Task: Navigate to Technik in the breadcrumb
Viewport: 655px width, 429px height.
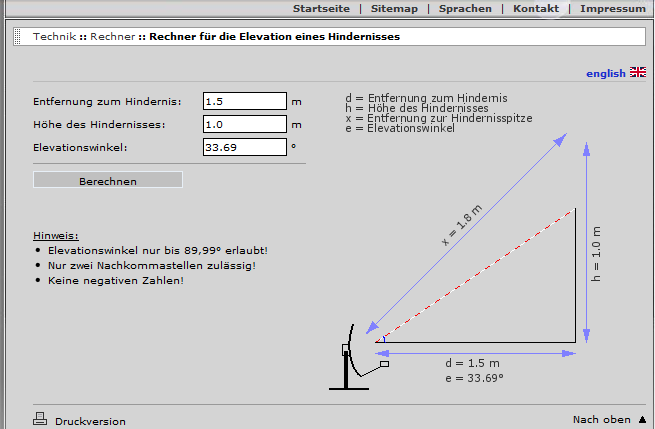Action: 54,36
